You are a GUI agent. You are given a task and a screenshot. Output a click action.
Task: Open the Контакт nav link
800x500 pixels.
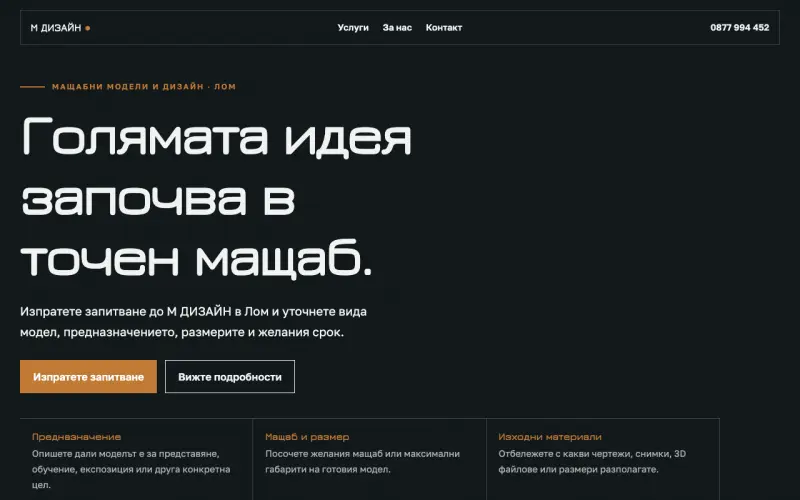click(443, 28)
